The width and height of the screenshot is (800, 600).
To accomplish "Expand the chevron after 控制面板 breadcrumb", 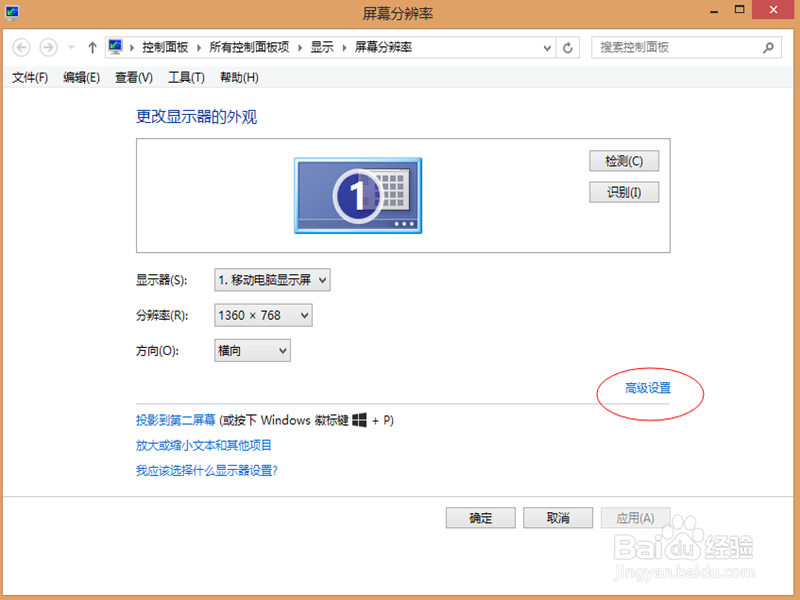I will [x=199, y=48].
